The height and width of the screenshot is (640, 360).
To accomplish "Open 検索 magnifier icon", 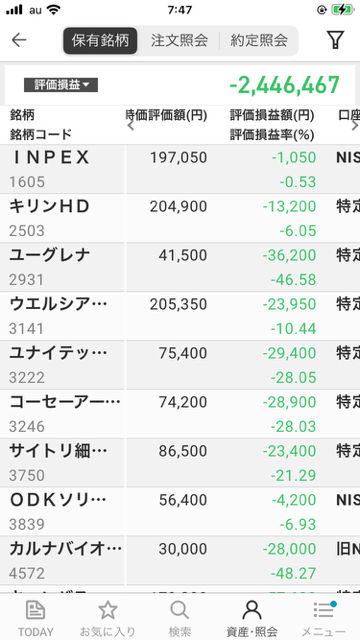I will [x=180, y=611].
